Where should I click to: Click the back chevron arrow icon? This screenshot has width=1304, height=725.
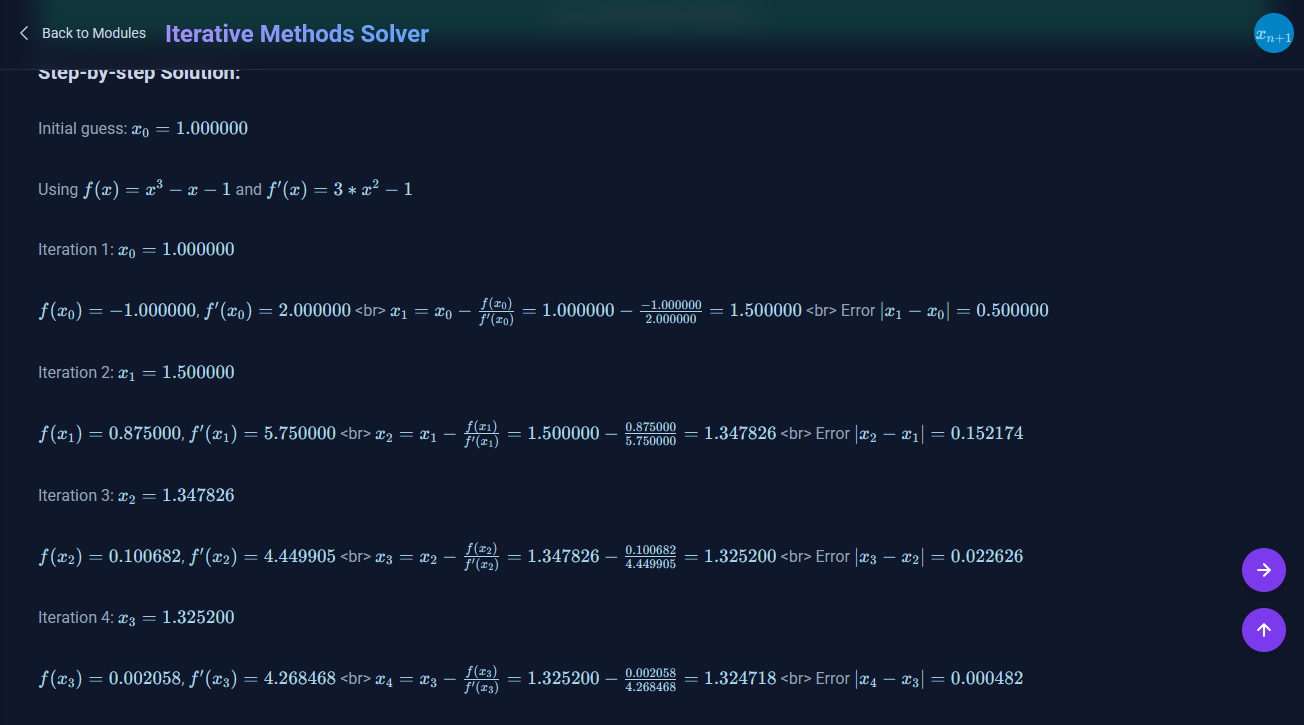pos(24,33)
